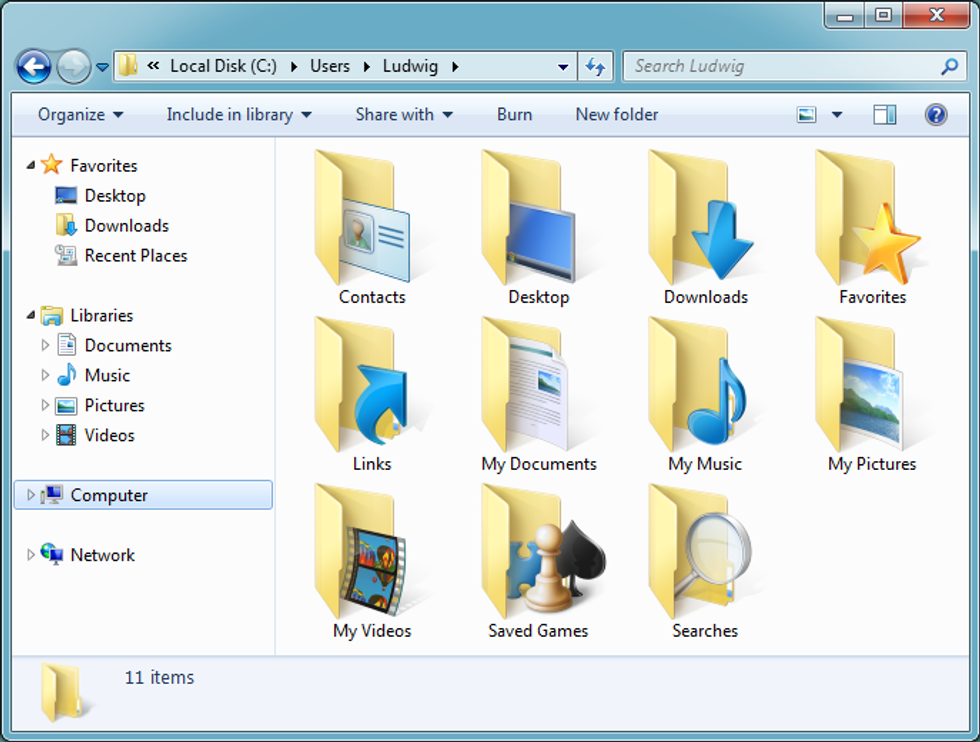This screenshot has width=980, height=742.
Task: Toggle the preview pane button
Action: (x=884, y=114)
